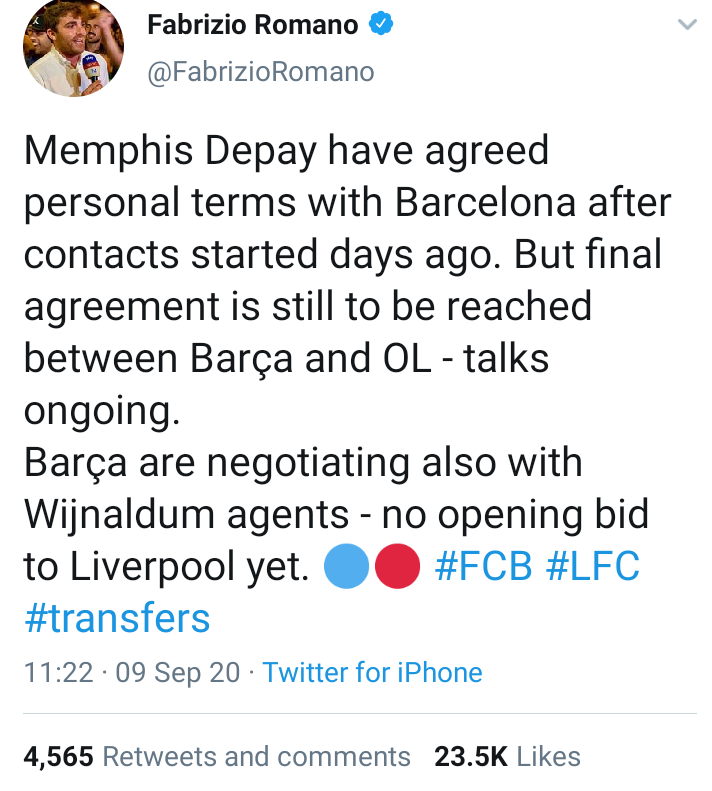Image resolution: width=712 pixels, height=791 pixels.
Task: Click the red circle emoji
Action: (395, 567)
